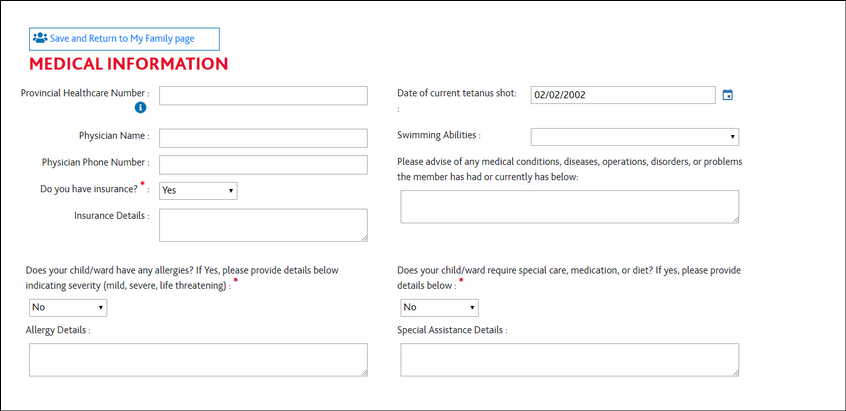846x411 pixels.
Task: Click the 'Do you have insurance?' label
Action: pyautogui.click(x=89, y=189)
